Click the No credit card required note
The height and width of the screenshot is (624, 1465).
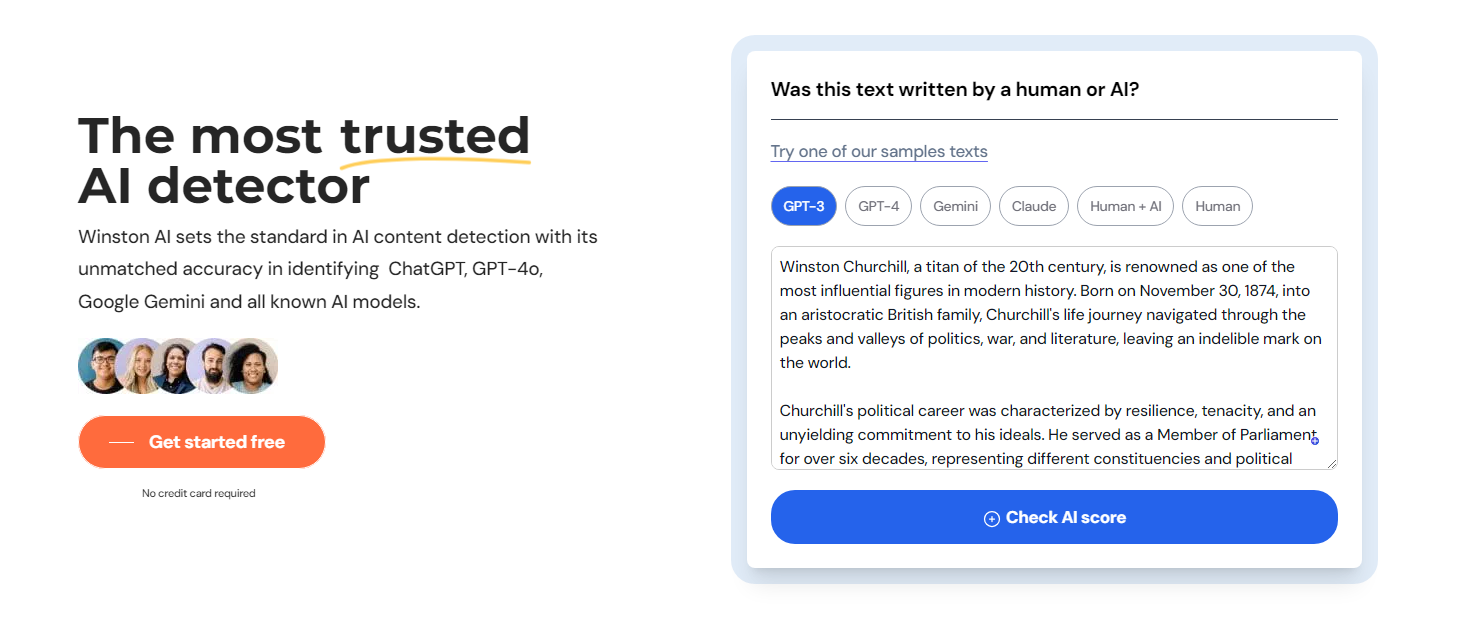click(x=199, y=493)
